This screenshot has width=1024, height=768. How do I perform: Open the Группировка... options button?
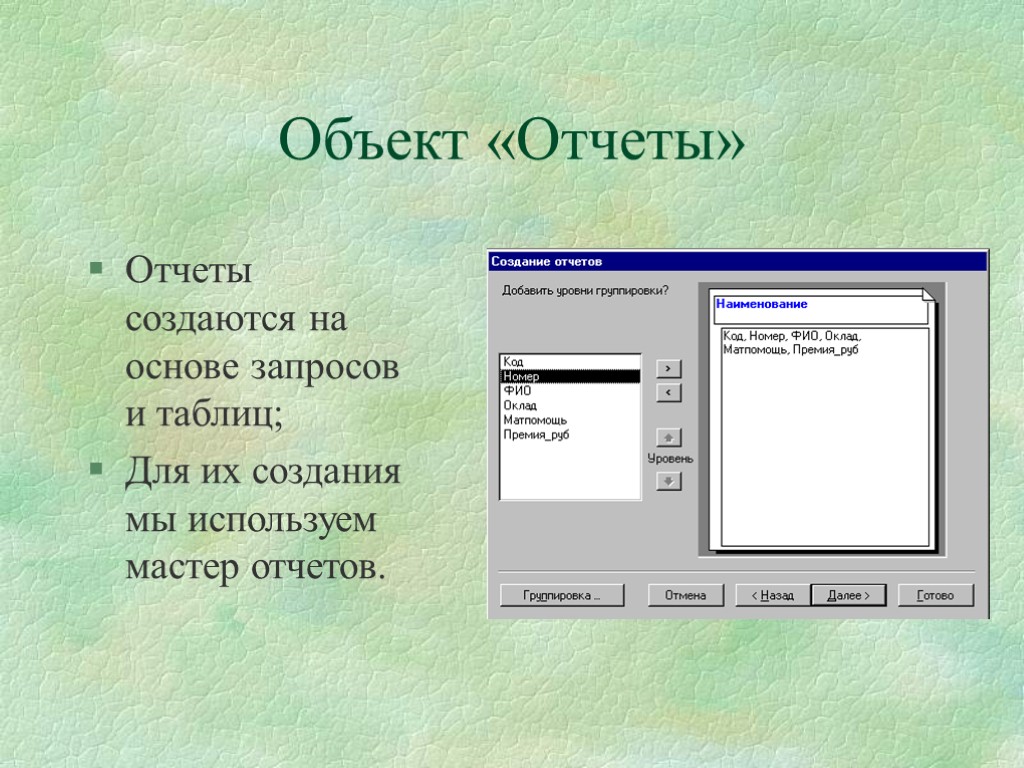(562, 595)
